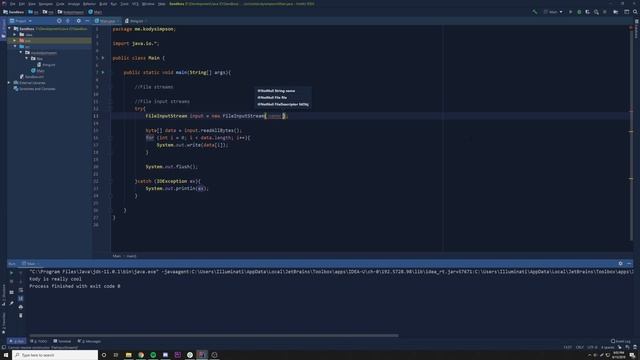The image size is (640, 360).
Task: Click the Collapse All icon in Project panel
Action: click(68, 21)
